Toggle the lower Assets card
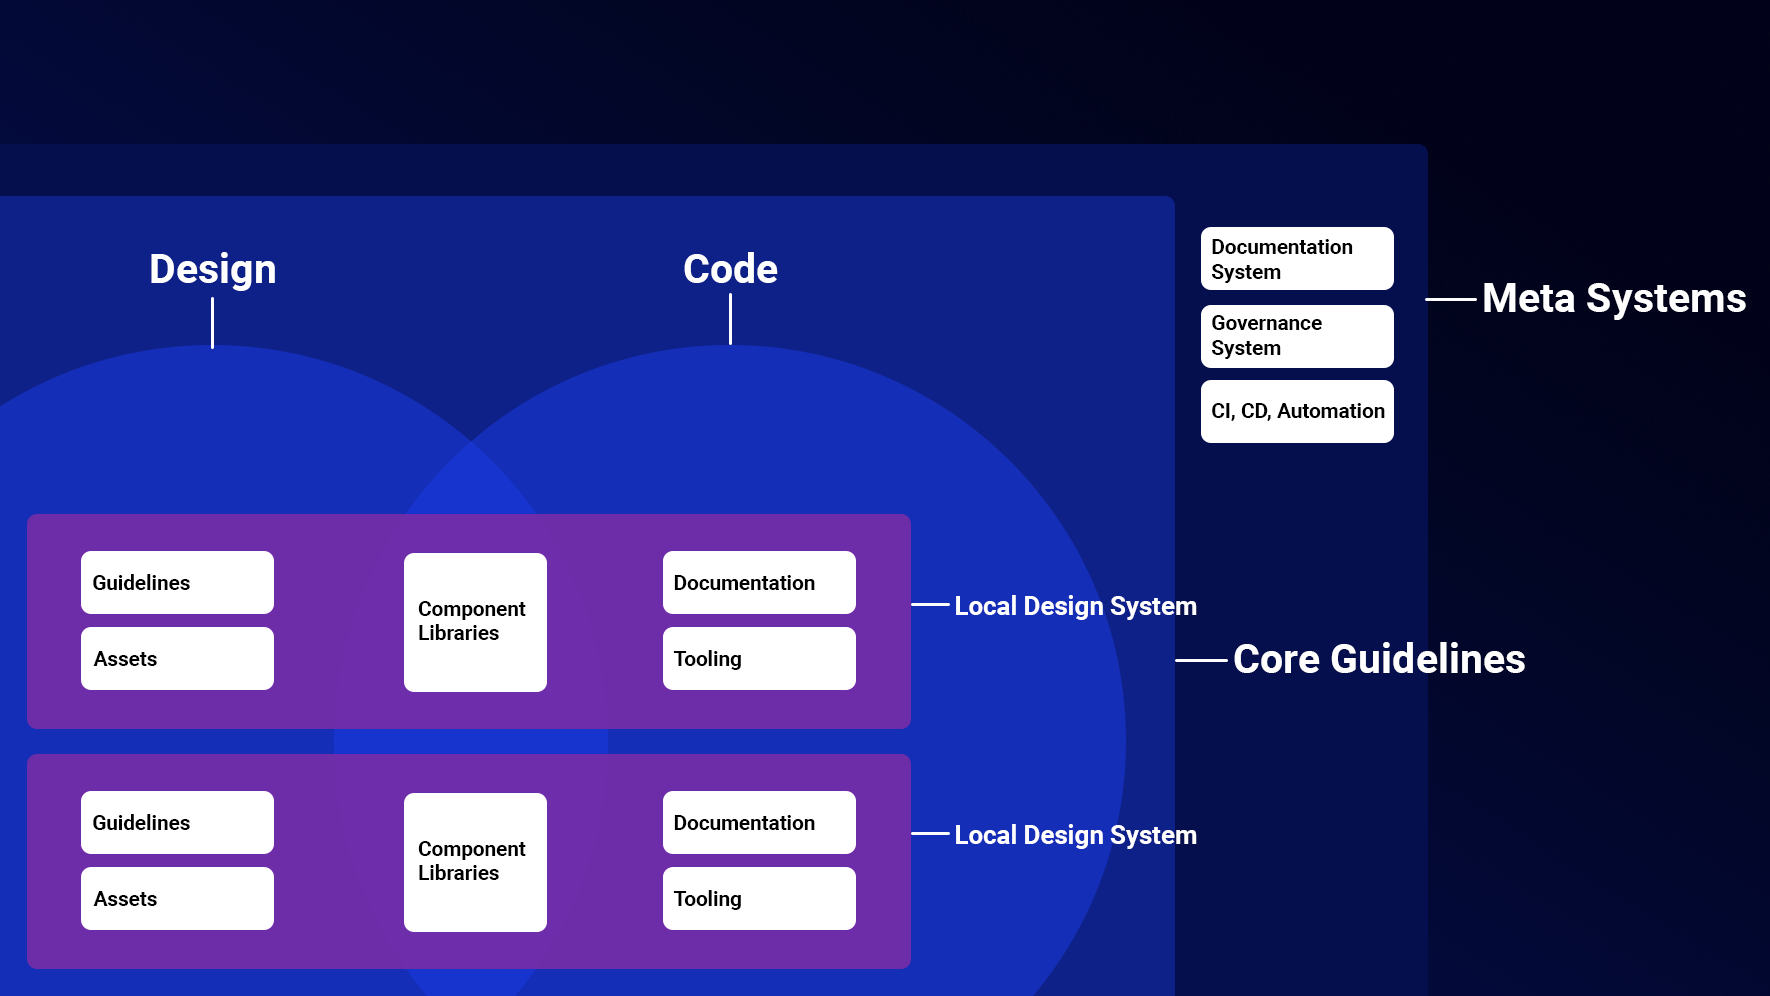This screenshot has height=996, width=1770. coord(177,898)
